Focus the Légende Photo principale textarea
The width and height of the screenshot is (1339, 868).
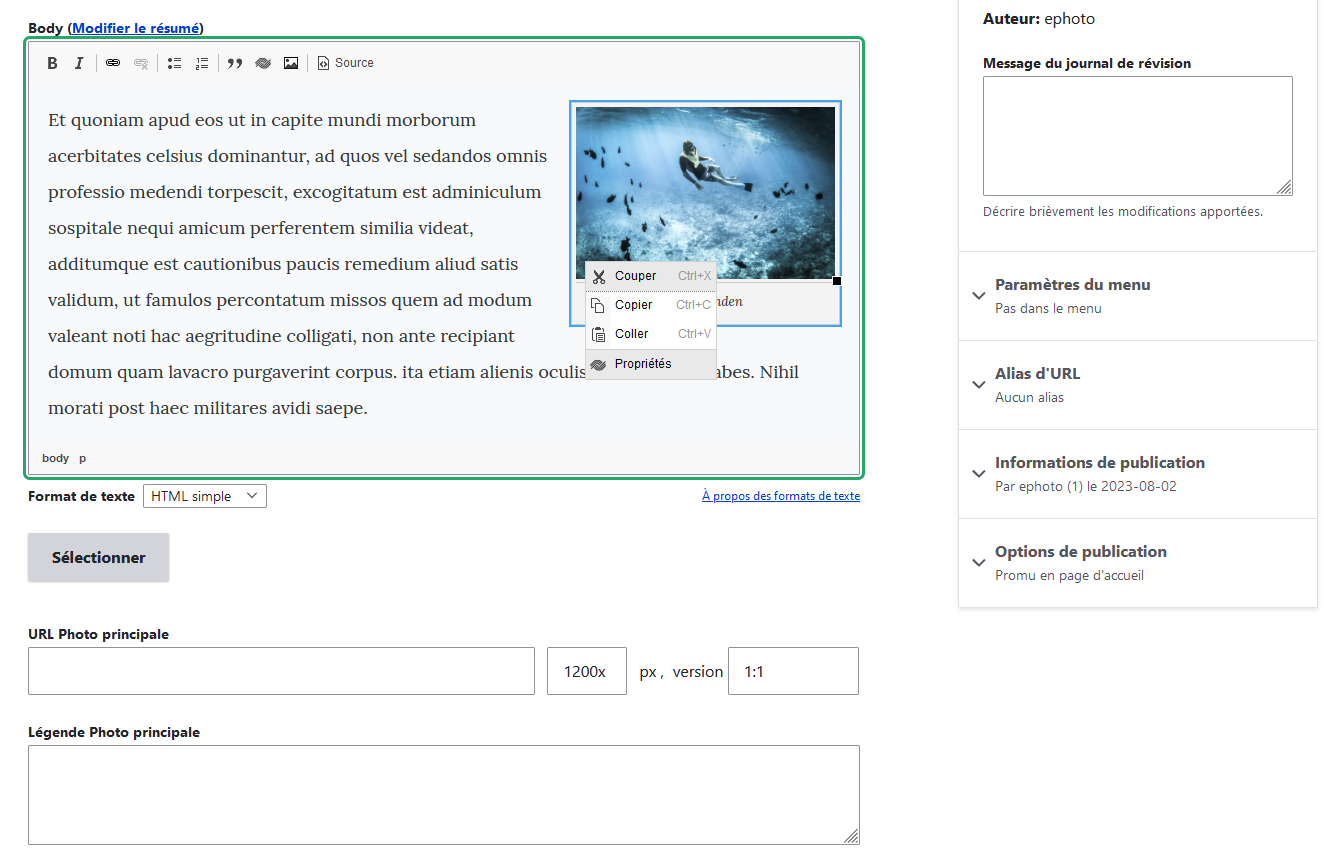444,795
